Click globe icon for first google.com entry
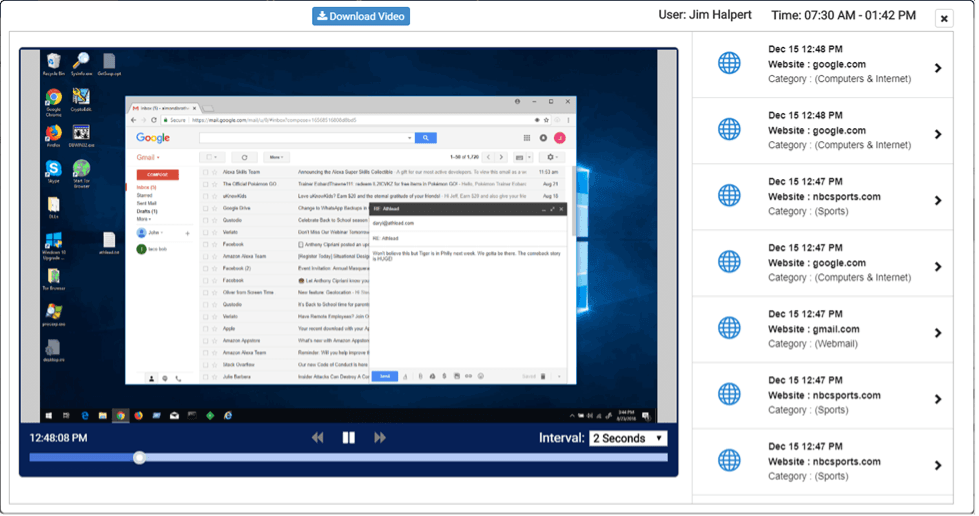 pyautogui.click(x=730, y=63)
